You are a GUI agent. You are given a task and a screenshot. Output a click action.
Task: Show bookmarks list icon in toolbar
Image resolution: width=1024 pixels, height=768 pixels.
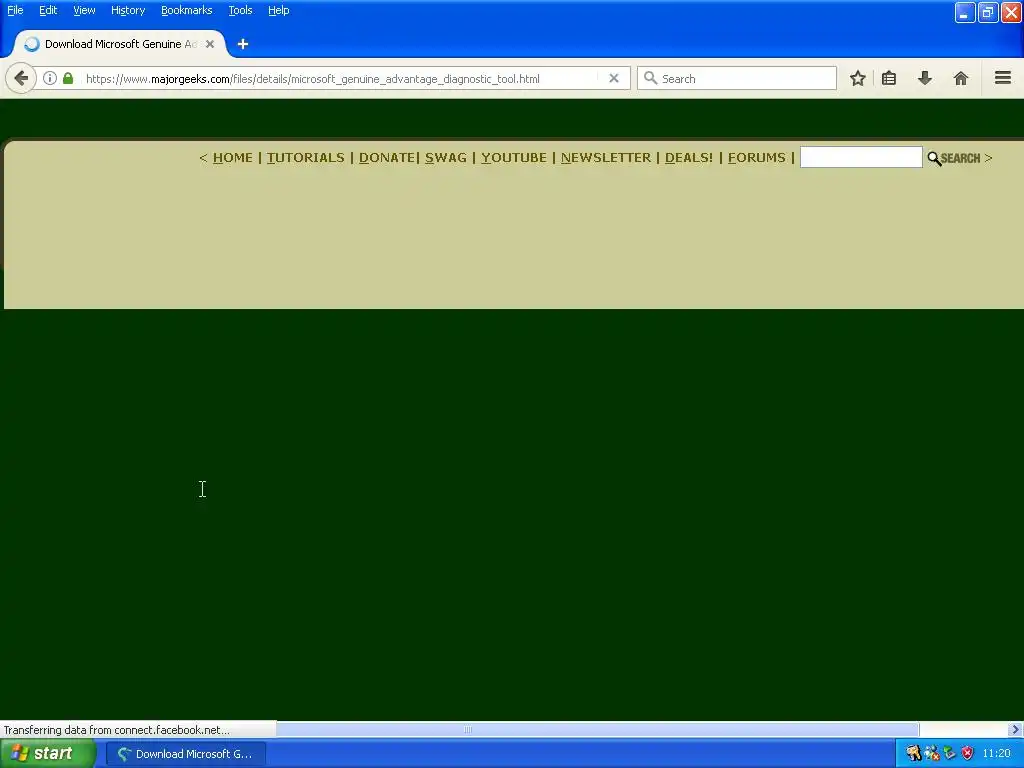pyautogui.click(x=889, y=78)
